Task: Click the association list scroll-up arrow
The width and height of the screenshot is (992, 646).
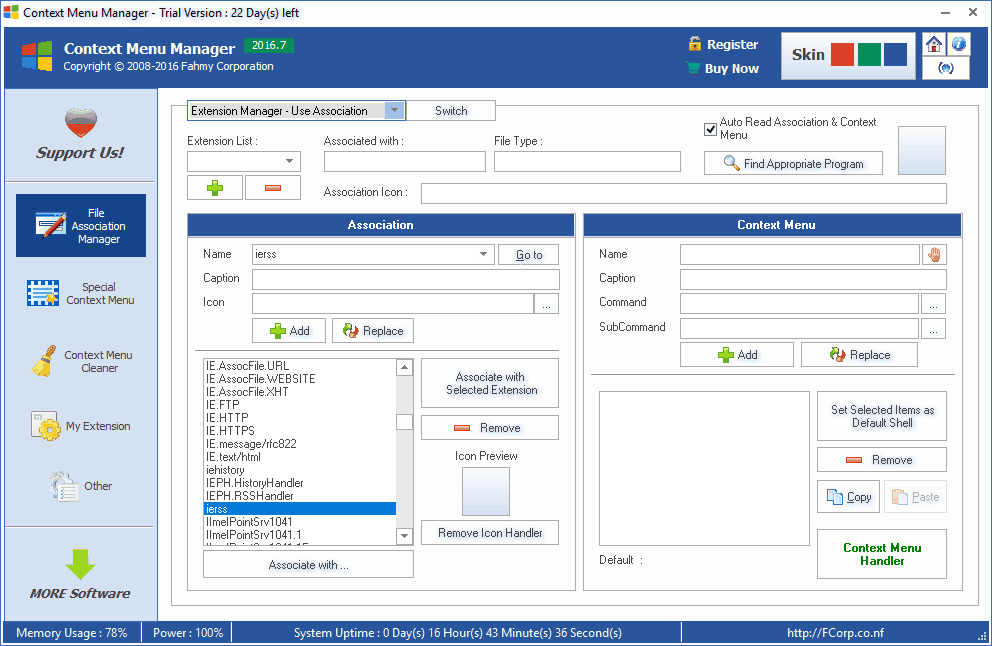Action: (404, 367)
